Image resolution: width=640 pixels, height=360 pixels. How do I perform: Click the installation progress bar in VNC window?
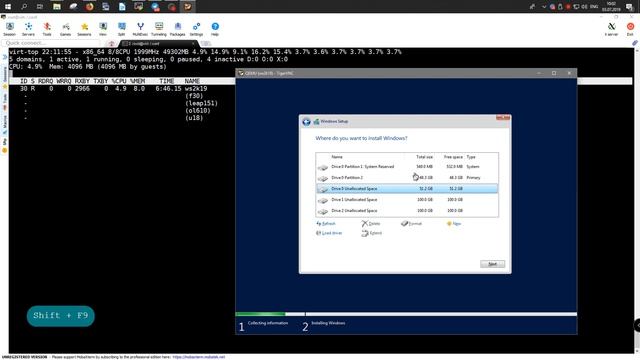(x=406, y=314)
